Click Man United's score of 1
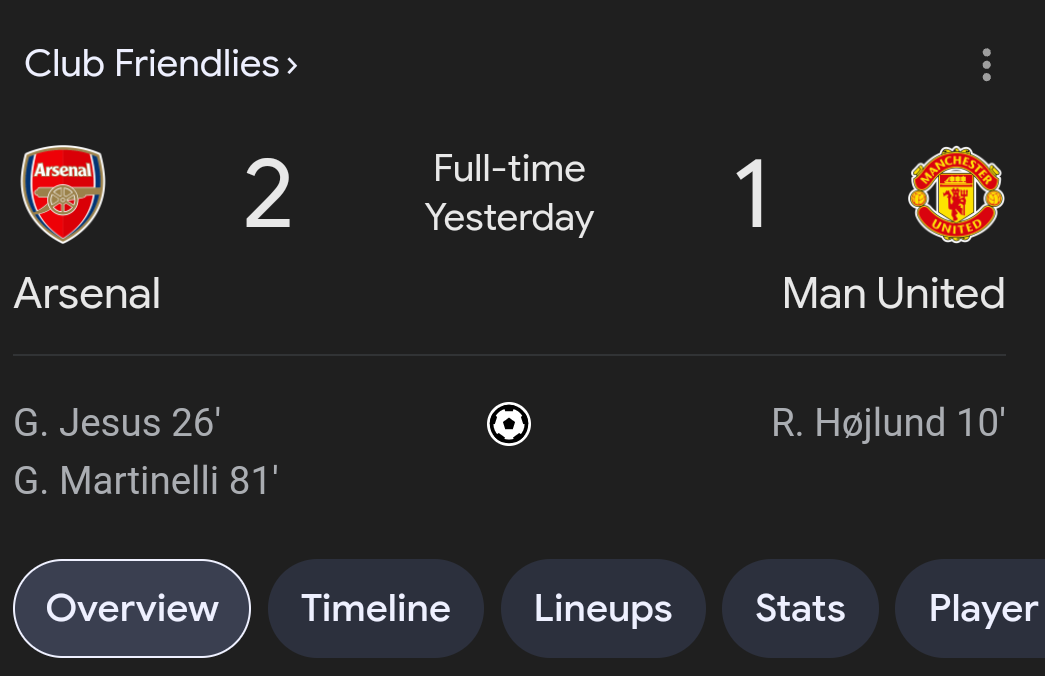The height and width of the screenshot is (676, 1045). pos(752,194)
